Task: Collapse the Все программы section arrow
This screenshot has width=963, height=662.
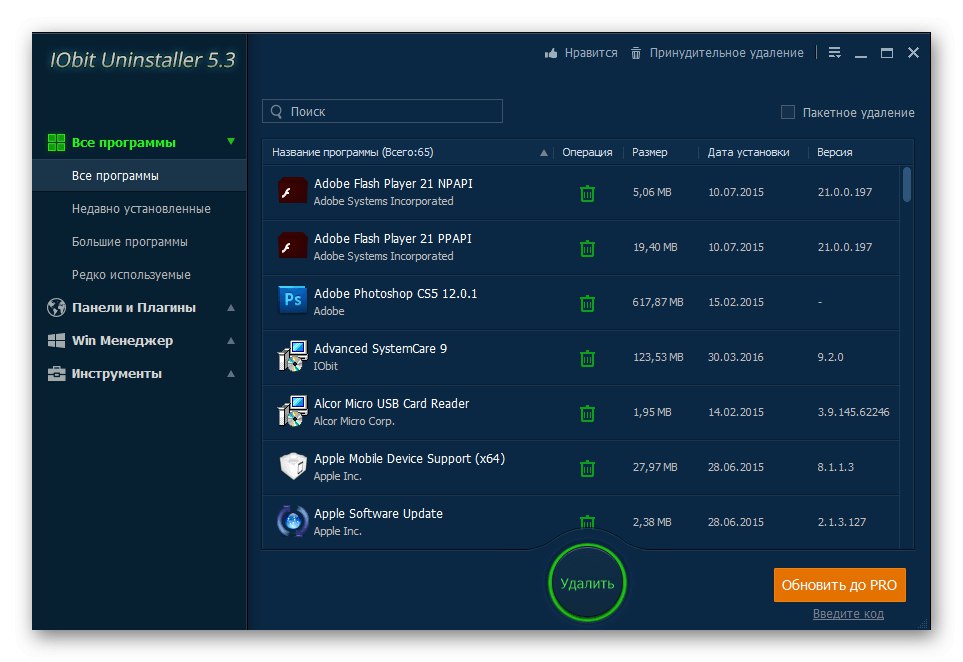Action: (231, 141)
